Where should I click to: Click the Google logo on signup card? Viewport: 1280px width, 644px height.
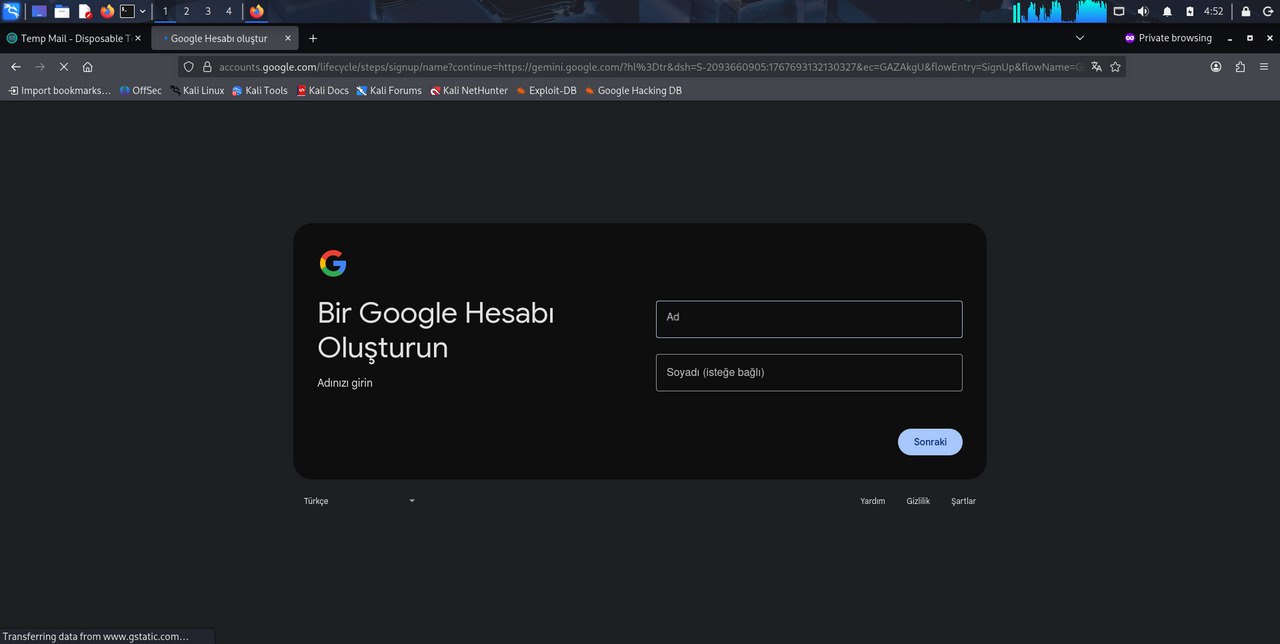[x=333, y=263]
